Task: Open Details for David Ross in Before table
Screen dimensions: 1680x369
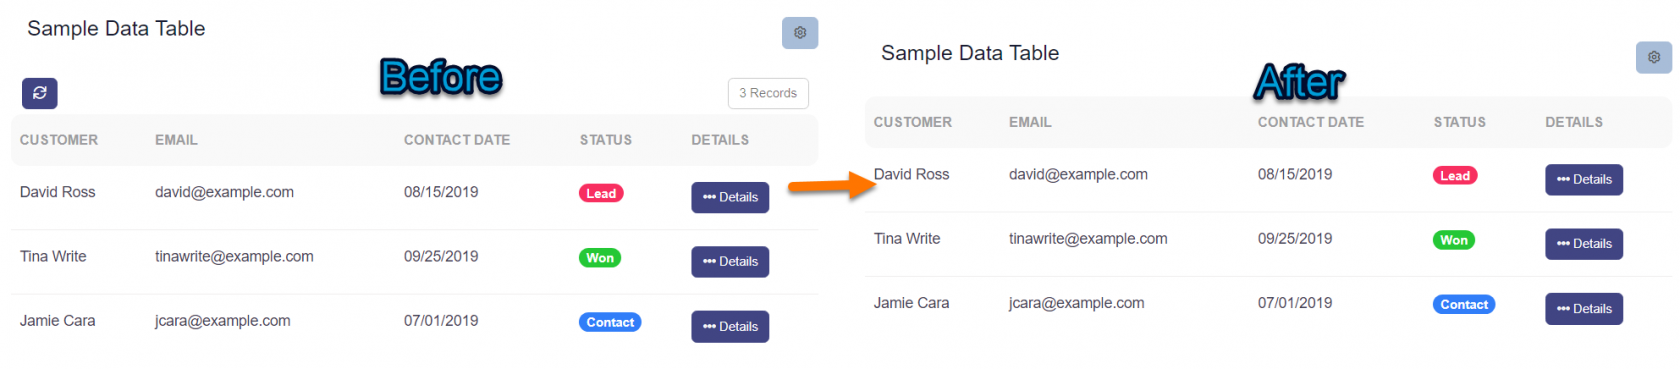Action: coord(730,197)
